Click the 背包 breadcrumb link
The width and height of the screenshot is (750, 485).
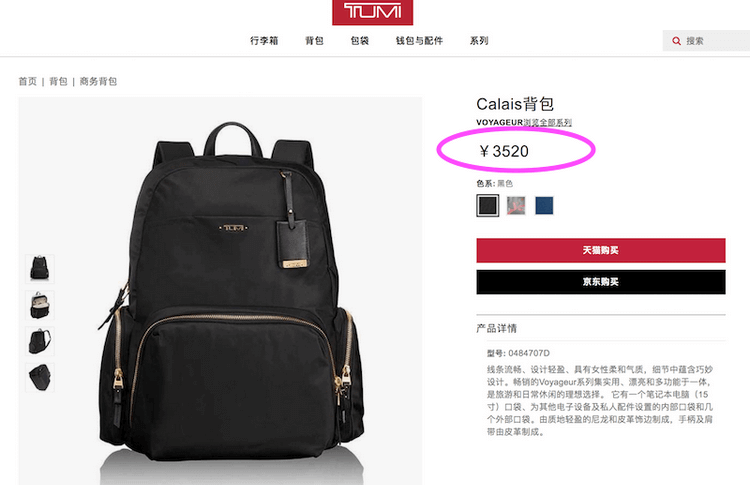(x=58, y=81)
